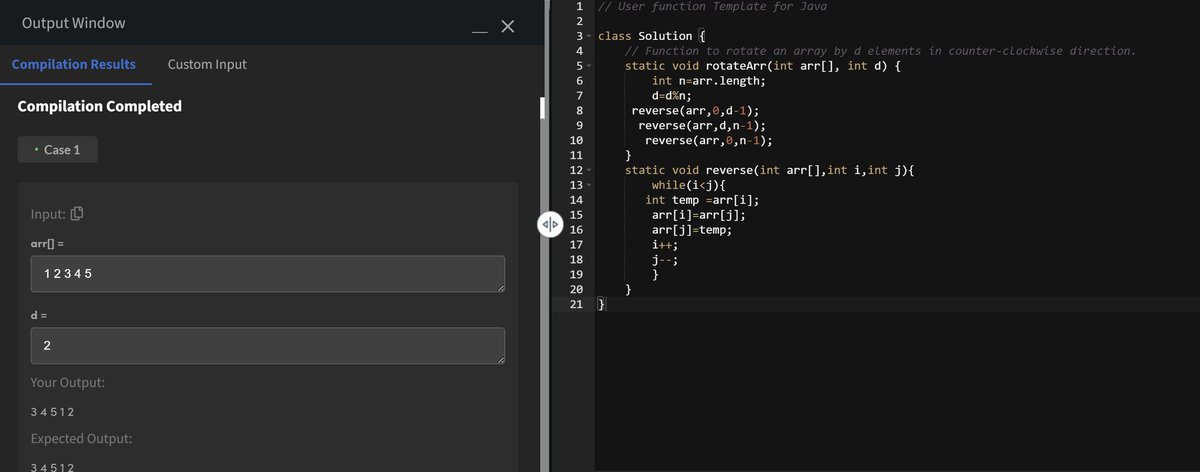
Task: Click the comment '// User function Template for Java'
Action: (712, 6)
